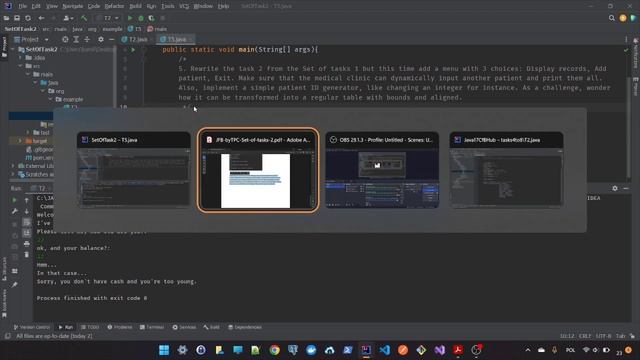Click the Down stack trace arrow in Run panel

pos(27,211)
